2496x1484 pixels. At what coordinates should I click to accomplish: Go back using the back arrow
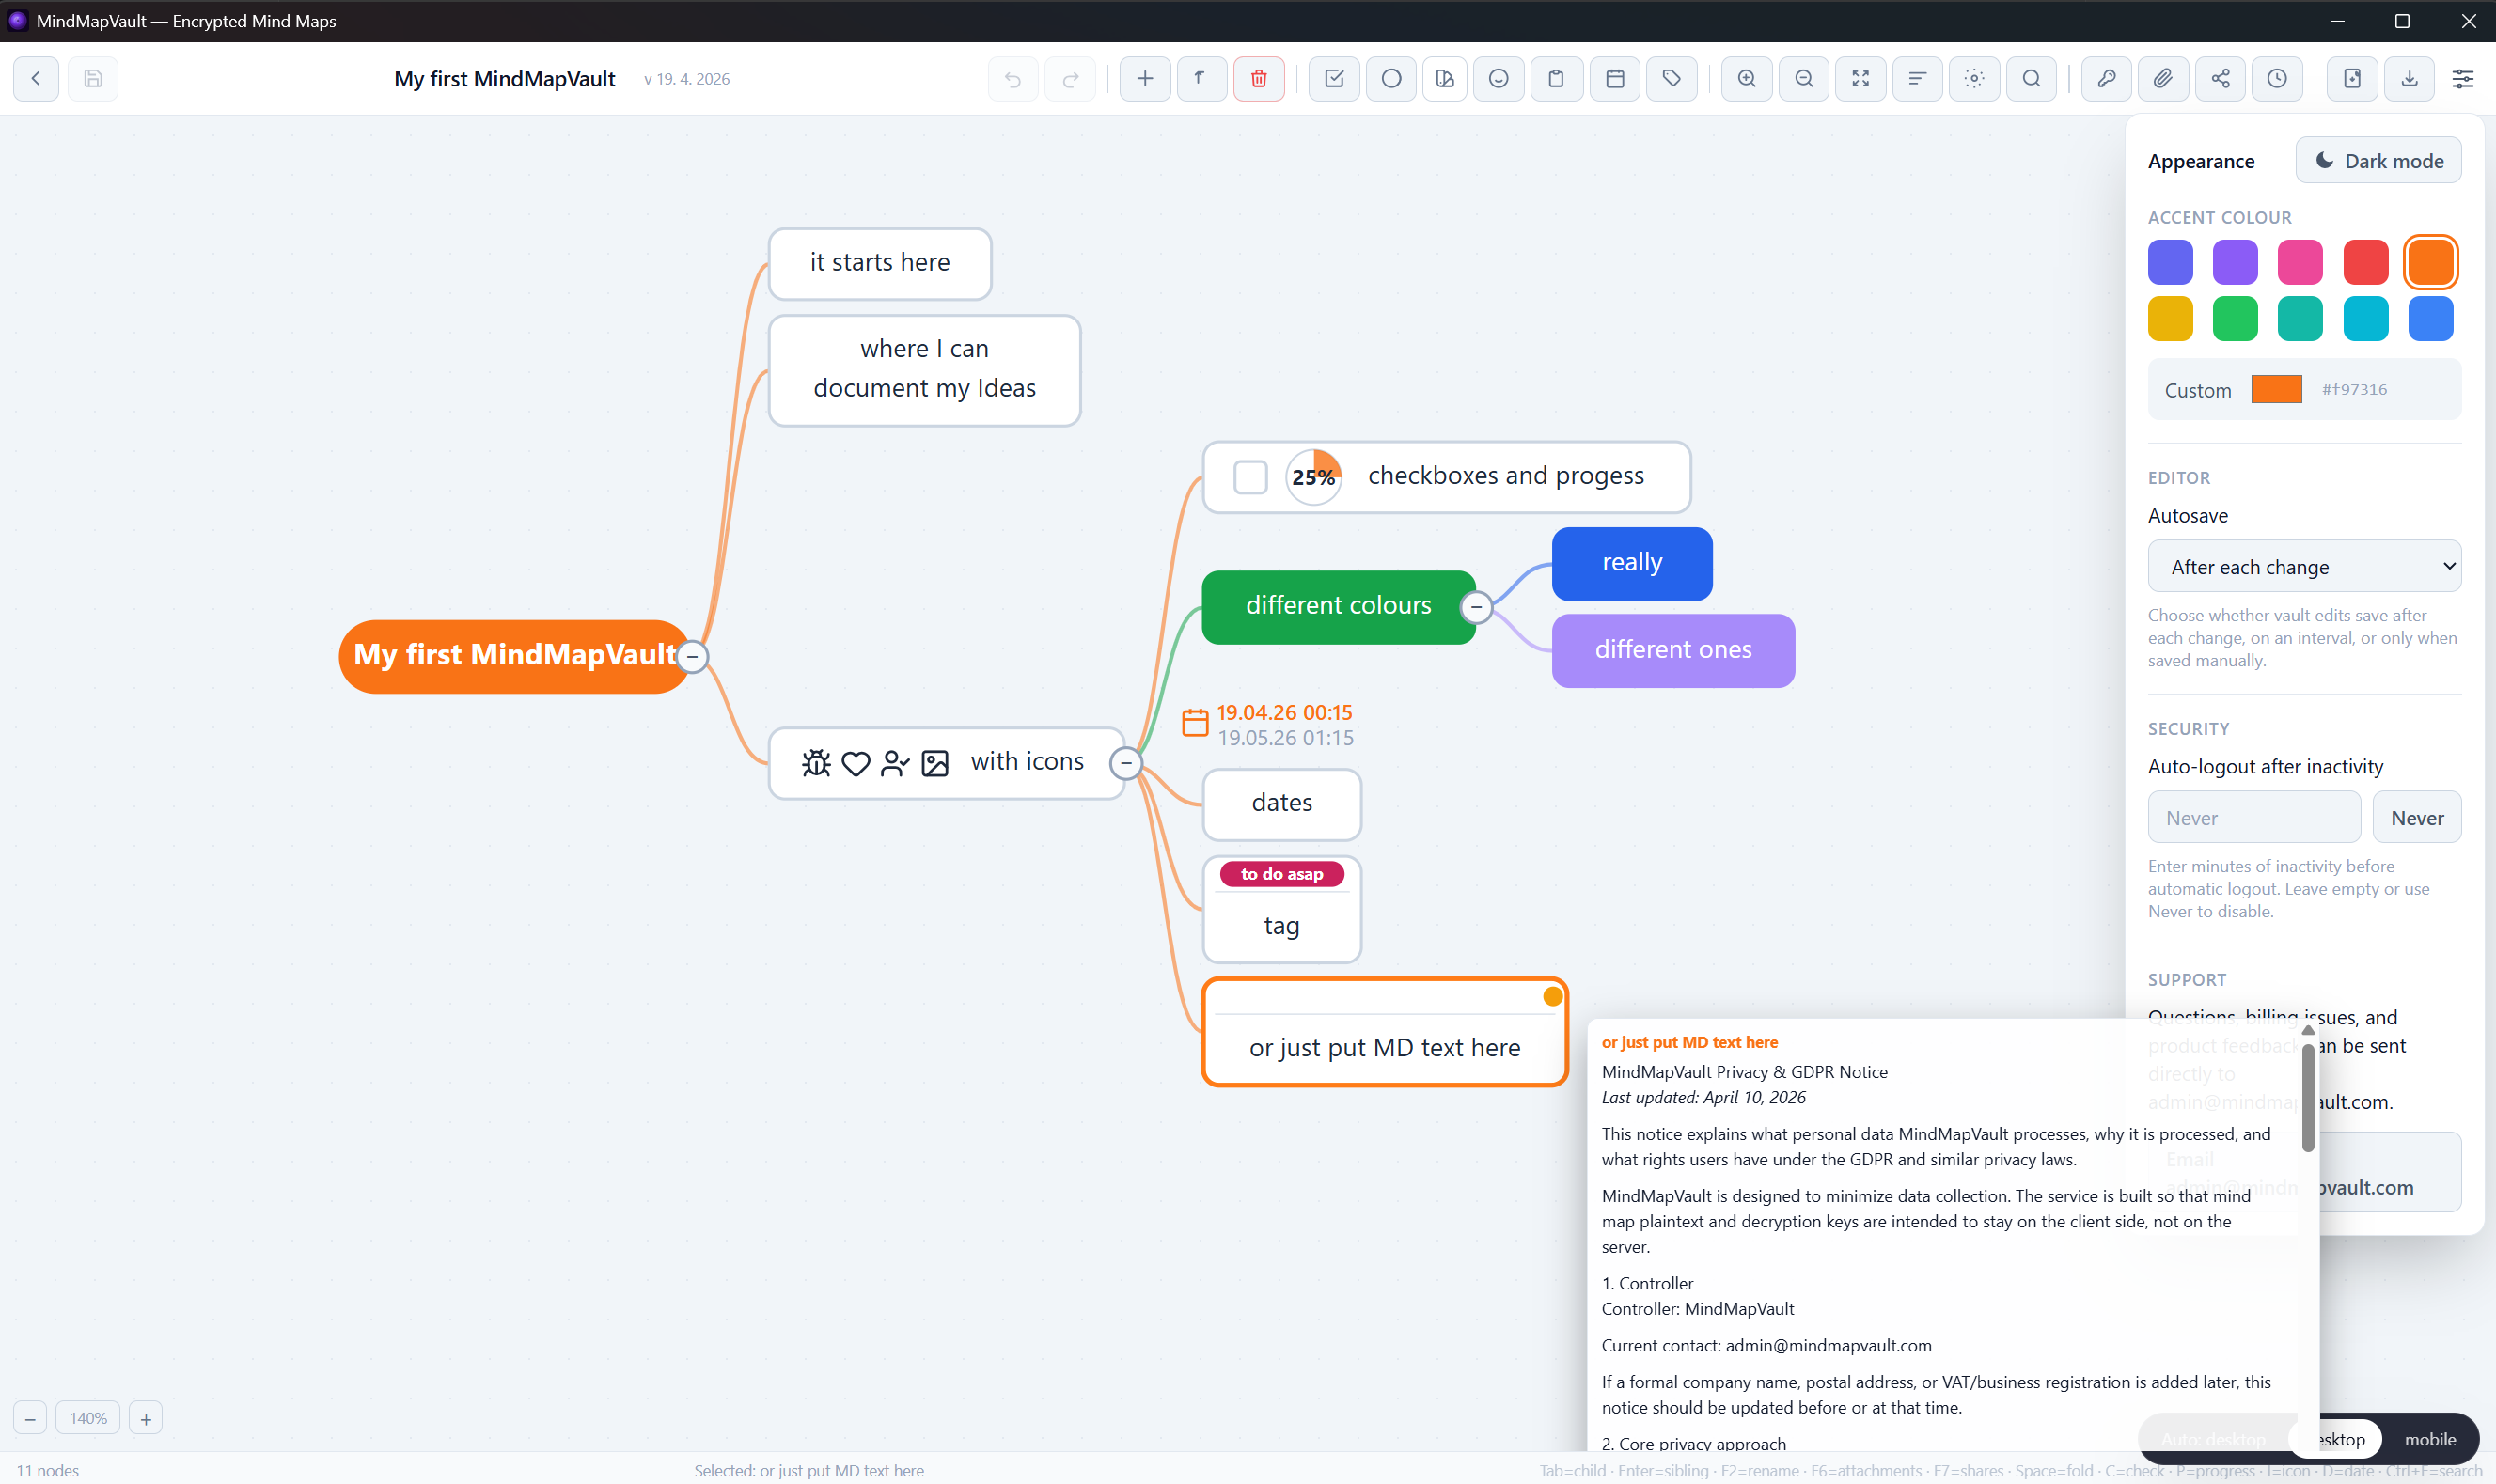point(36,78)
